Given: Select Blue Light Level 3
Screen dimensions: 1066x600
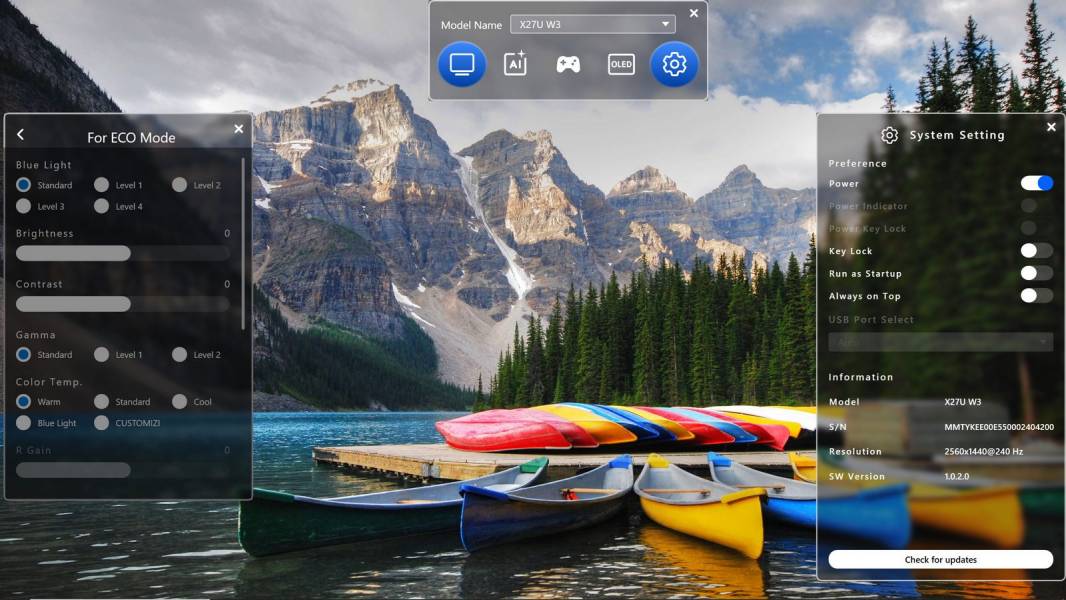Looking at the screenshot, I should (23, 206).
